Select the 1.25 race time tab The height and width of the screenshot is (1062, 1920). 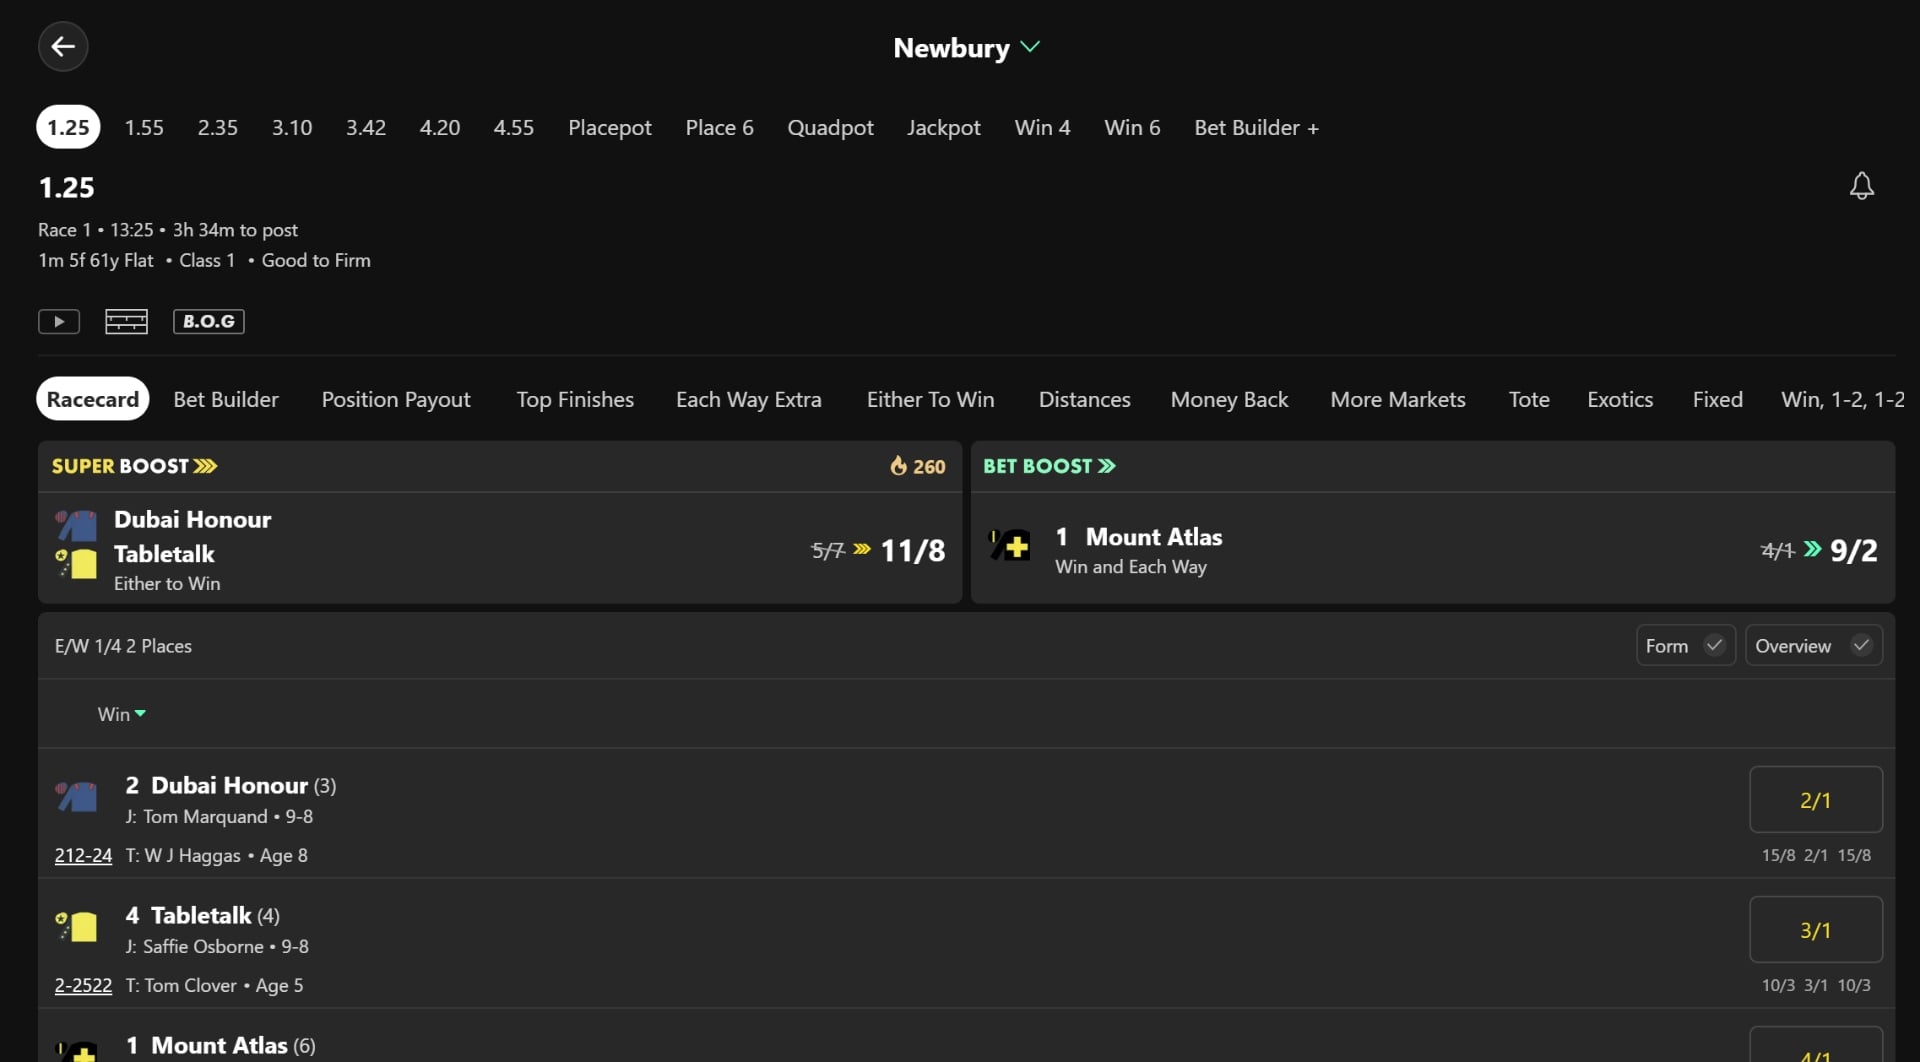click(68, 127)
